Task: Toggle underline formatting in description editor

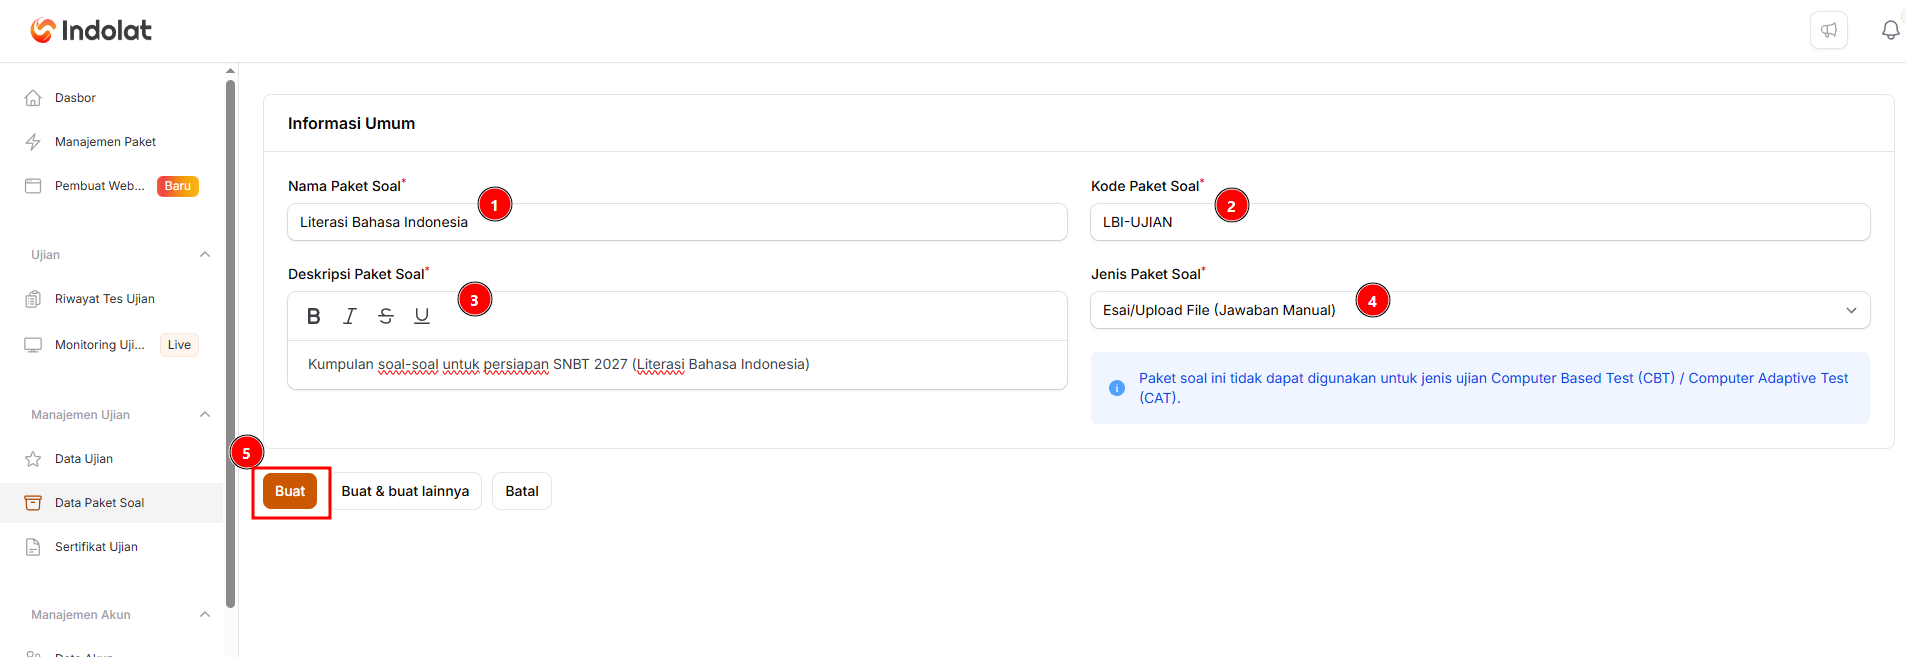Action: click(422, 316)
